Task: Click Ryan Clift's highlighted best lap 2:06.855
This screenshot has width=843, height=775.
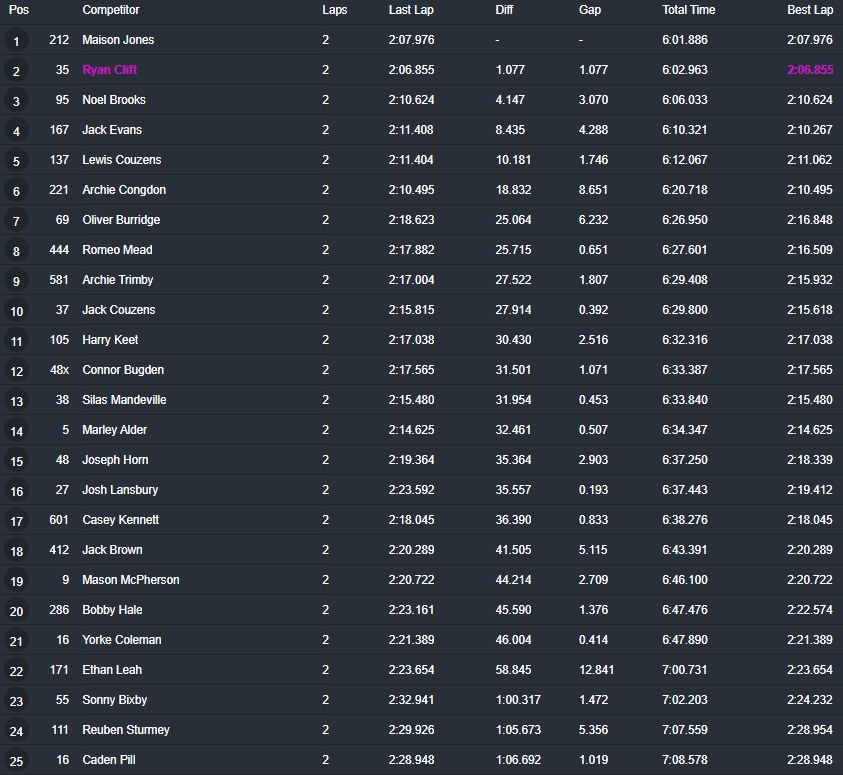Action: [x=809, y=70]
